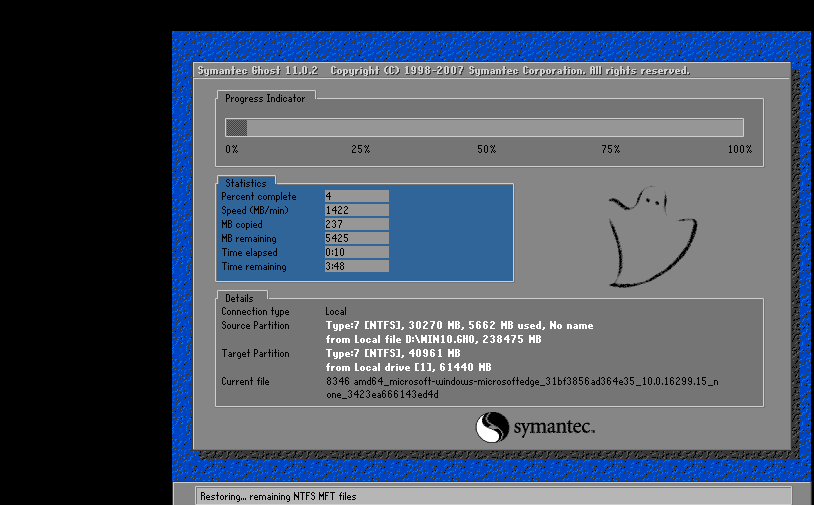Click the Symantec yin-yang logo icon
The height and width of the screenshot is (505, 814).
pyautogui.click(x=492, y=427)
